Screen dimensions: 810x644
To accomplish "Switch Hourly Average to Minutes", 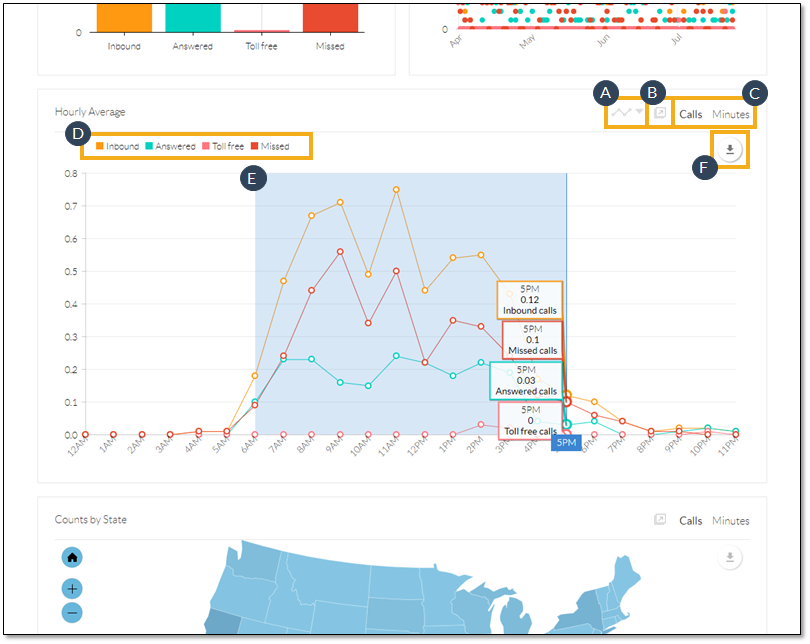I will 730,115.
